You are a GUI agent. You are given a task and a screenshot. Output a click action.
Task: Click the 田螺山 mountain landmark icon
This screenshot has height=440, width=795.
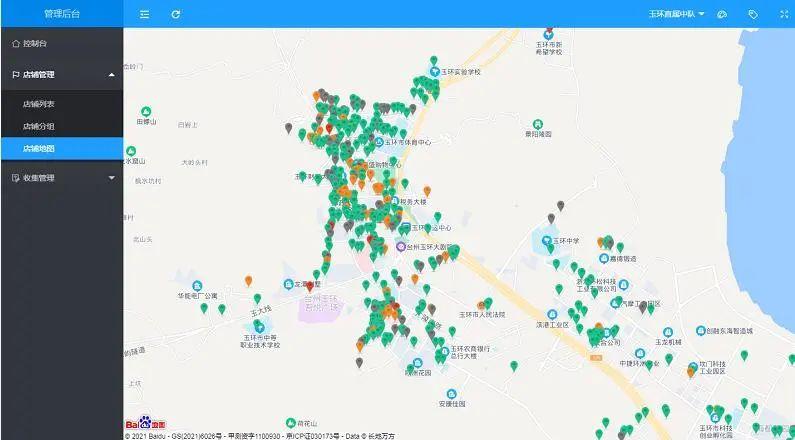coord(145,110)
